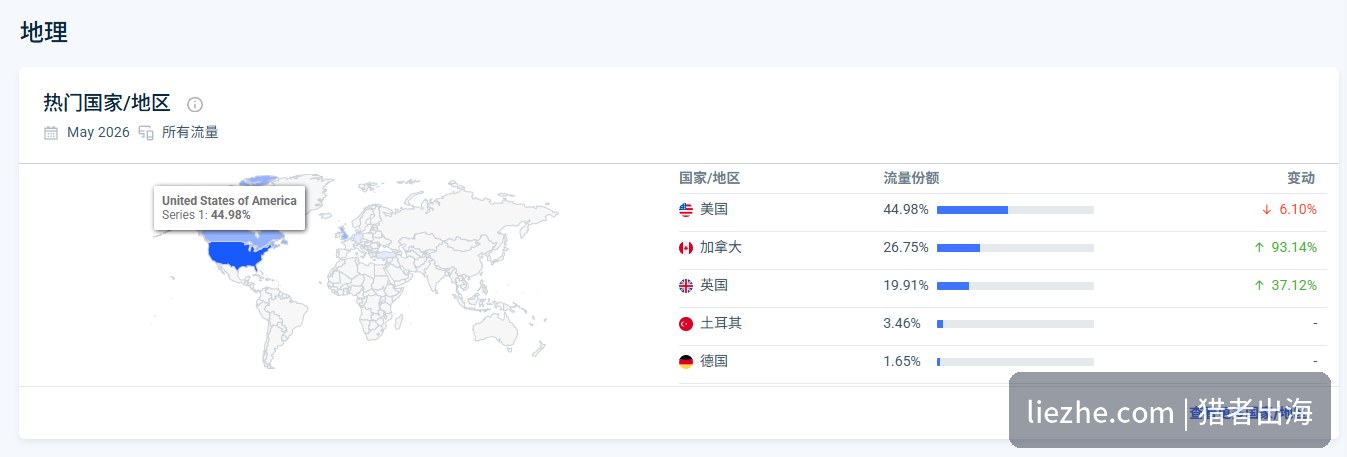Click the 加拿大 traffic share bar
Viewport: 1347px width, 457px height.
(x=1015, y=248)
